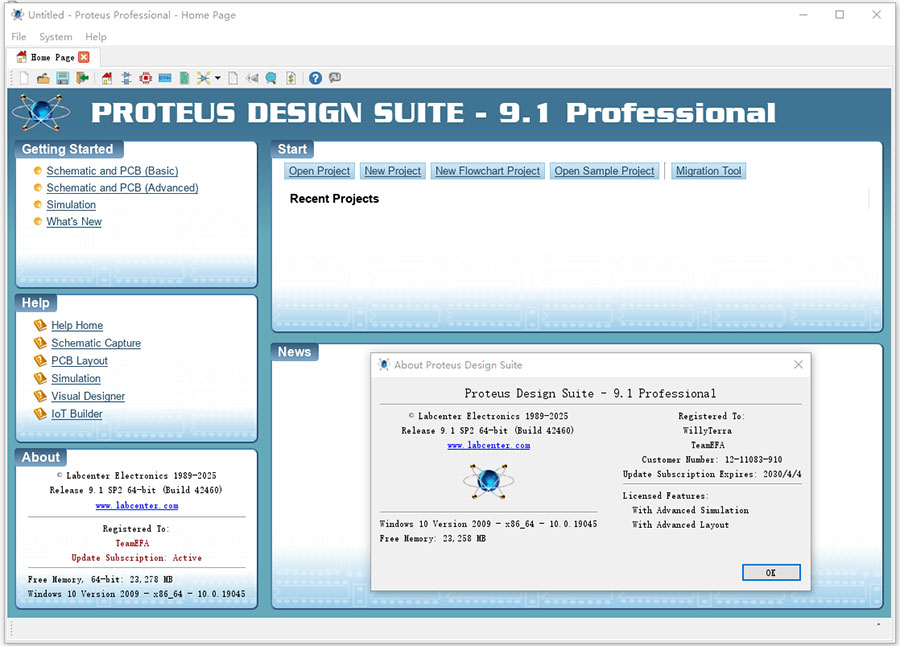Screen dimensions: 900x646
Task: Click the New Project toolbar icon
Action: click(x=24, y=78)
